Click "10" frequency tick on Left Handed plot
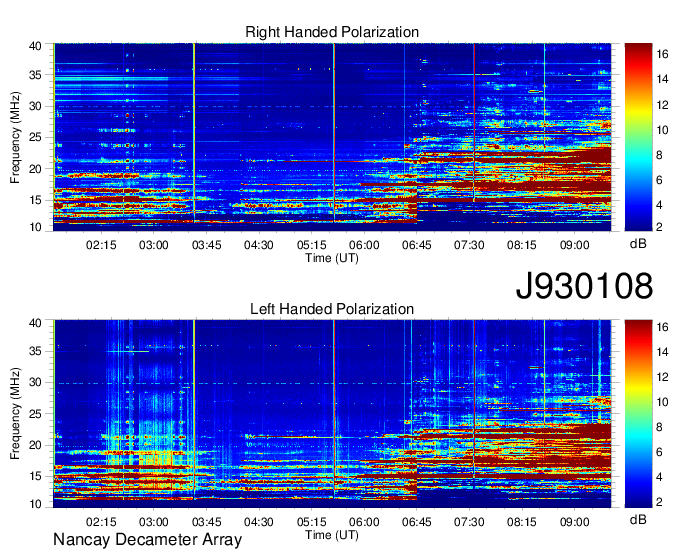Viewport: 680px width, 552px height. click(35, 504)
